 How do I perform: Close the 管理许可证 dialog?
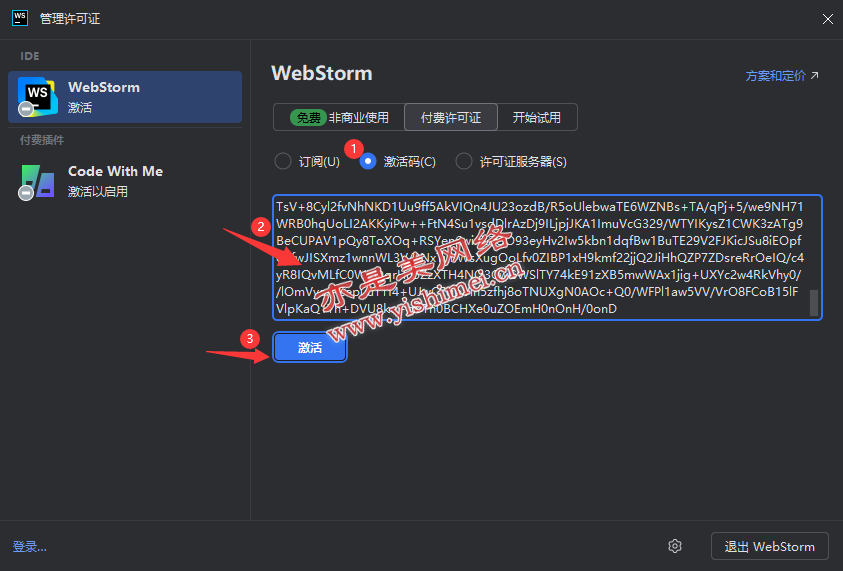tap(827, 19)
